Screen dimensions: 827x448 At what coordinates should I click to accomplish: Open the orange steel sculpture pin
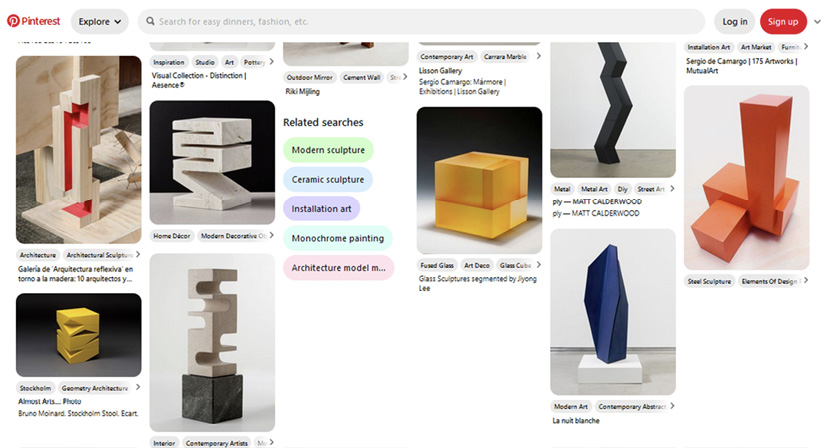[x=746, y=178]
